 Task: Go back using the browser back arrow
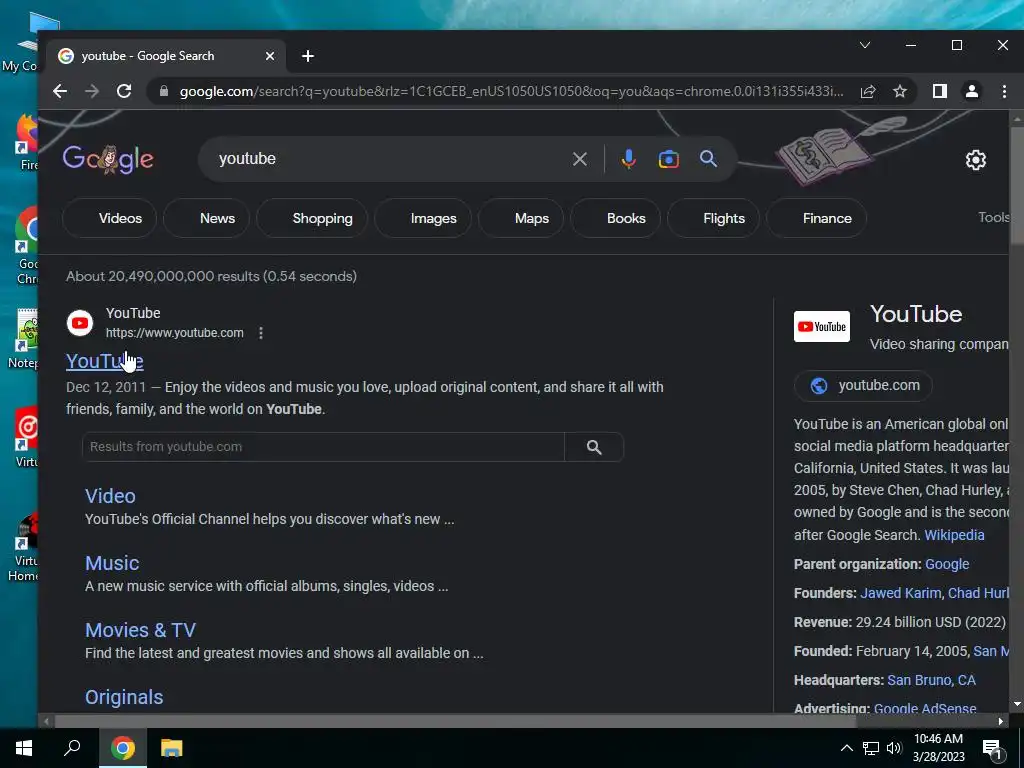[x=60, y=91]
